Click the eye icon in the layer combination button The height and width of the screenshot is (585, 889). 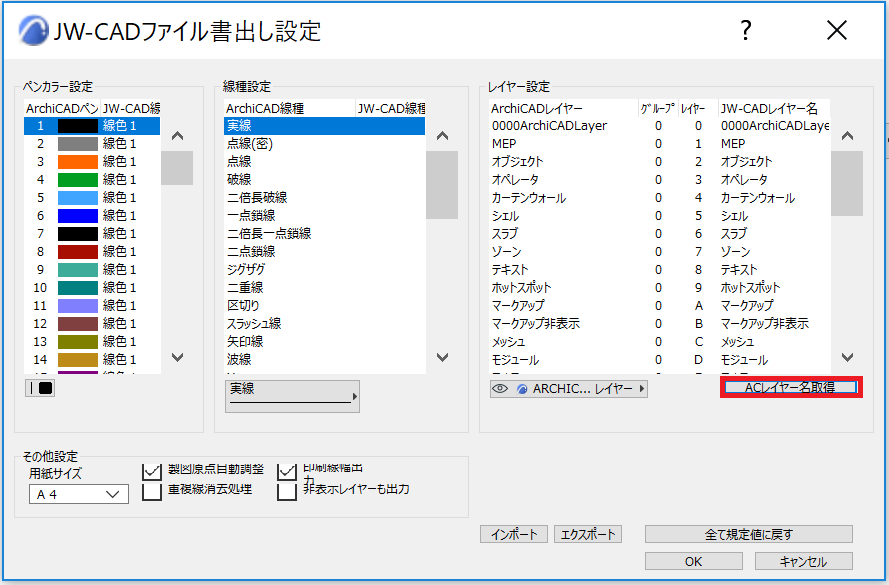click(499, 389)
